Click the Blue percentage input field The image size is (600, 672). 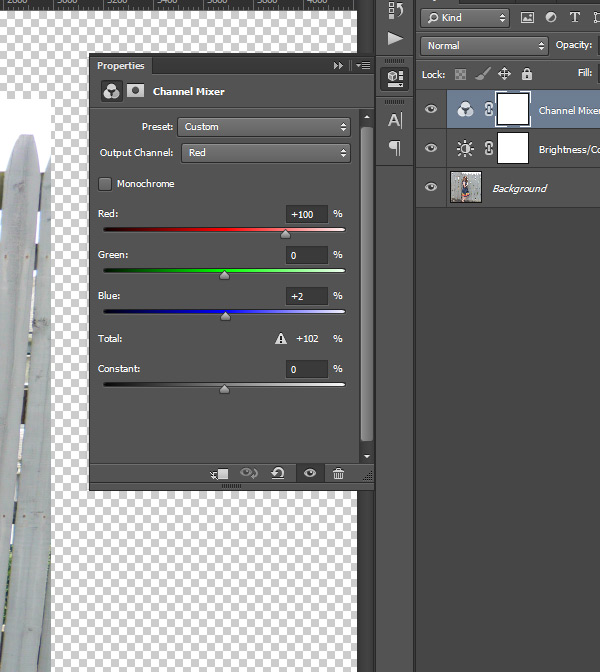point(307,296)
